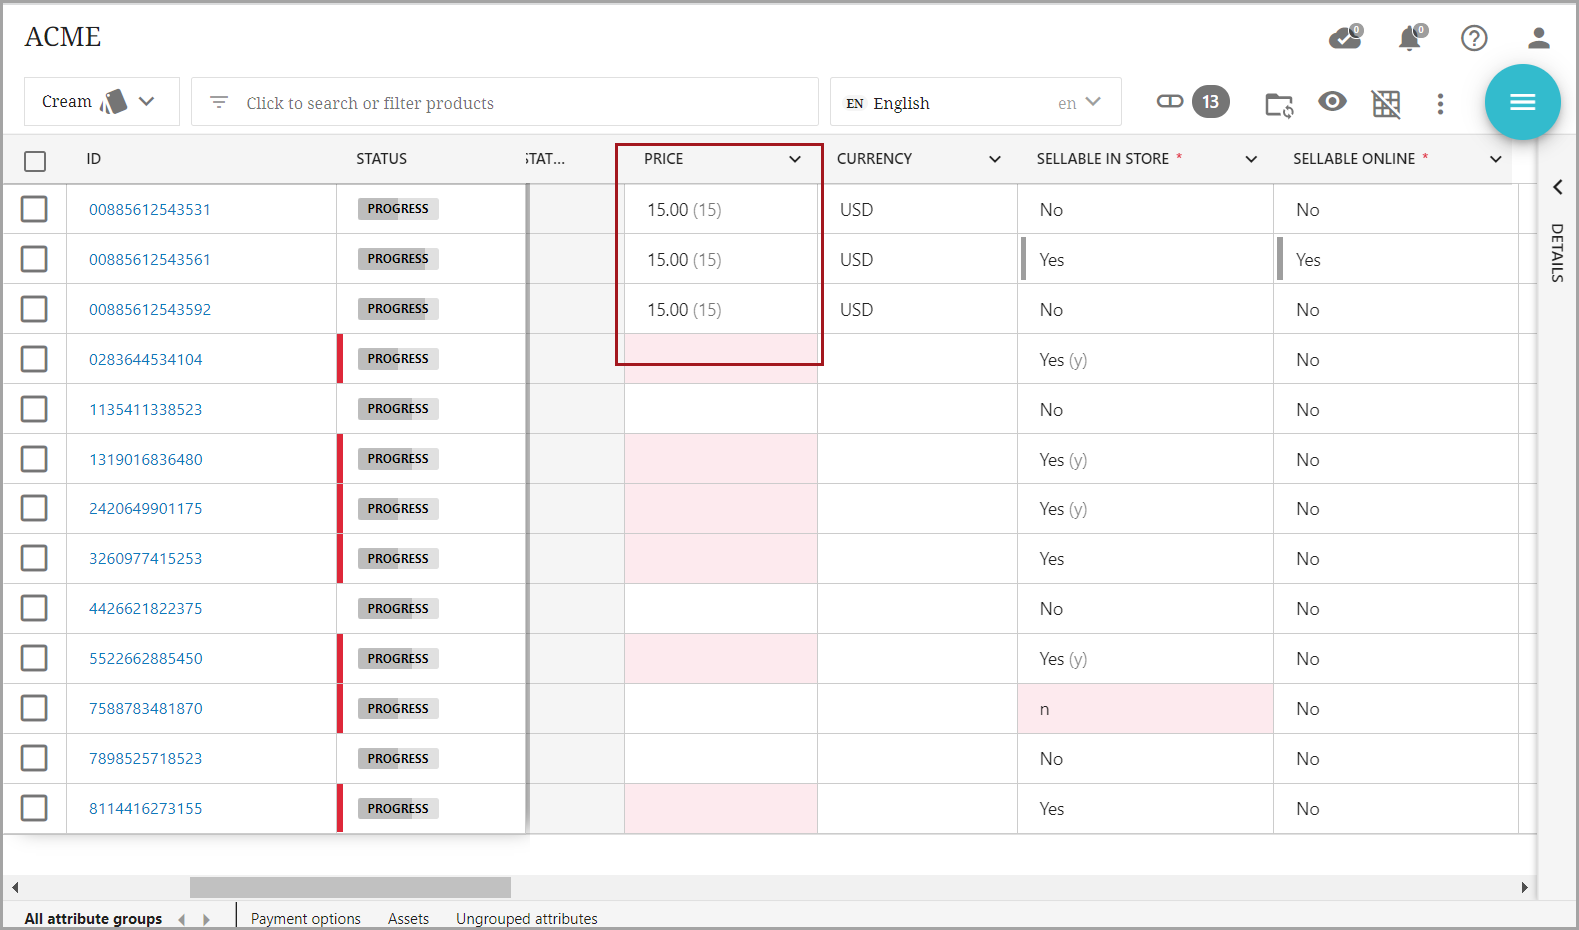Switch to the Ungrouped attributes tab
Screen dimensions: 1579x930
pos(526,918)
